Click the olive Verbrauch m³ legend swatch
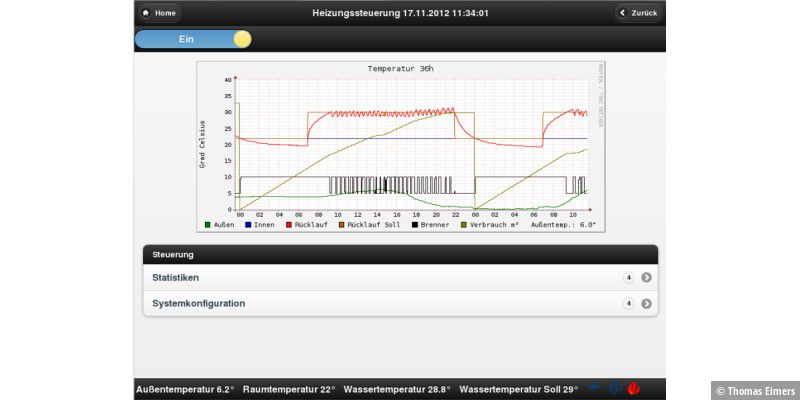The width and height of the screenshot is (800, 400). (x=463, y=225)
